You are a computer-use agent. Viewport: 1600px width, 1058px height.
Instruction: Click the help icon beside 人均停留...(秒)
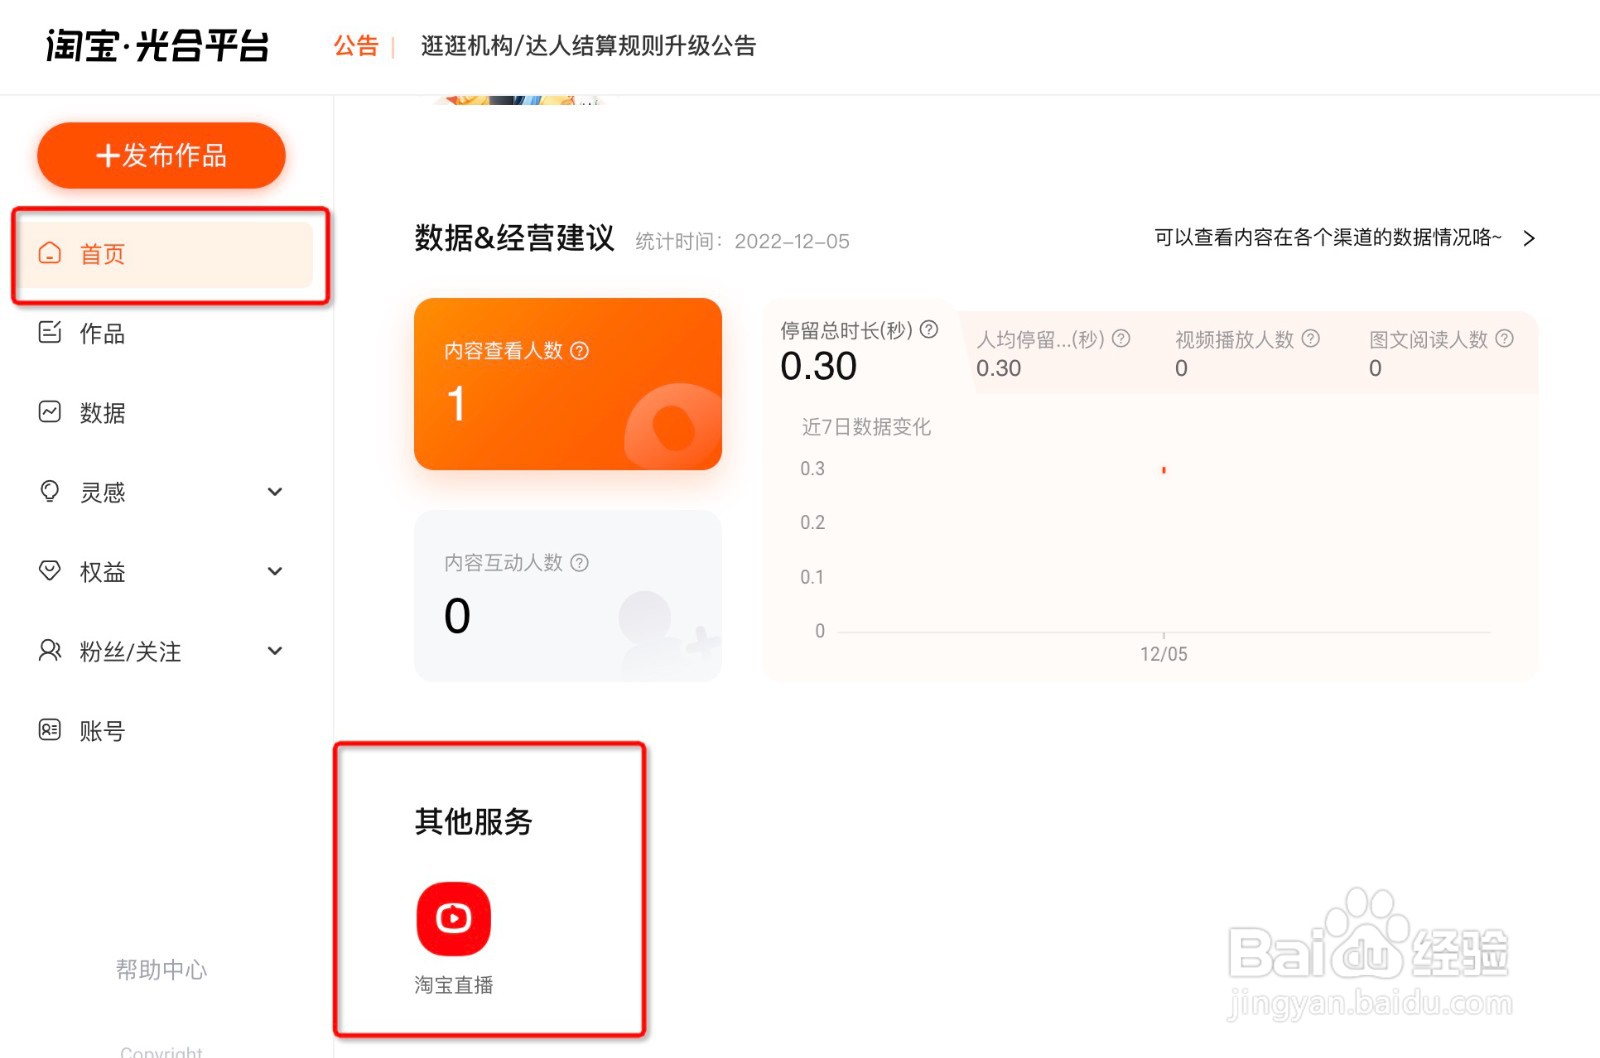tap(1121, 338)
